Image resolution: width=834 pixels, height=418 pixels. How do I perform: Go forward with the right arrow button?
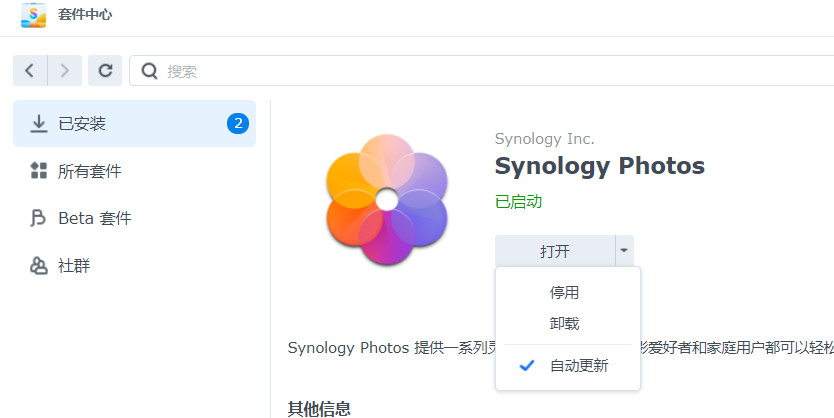tap(65, 70)
